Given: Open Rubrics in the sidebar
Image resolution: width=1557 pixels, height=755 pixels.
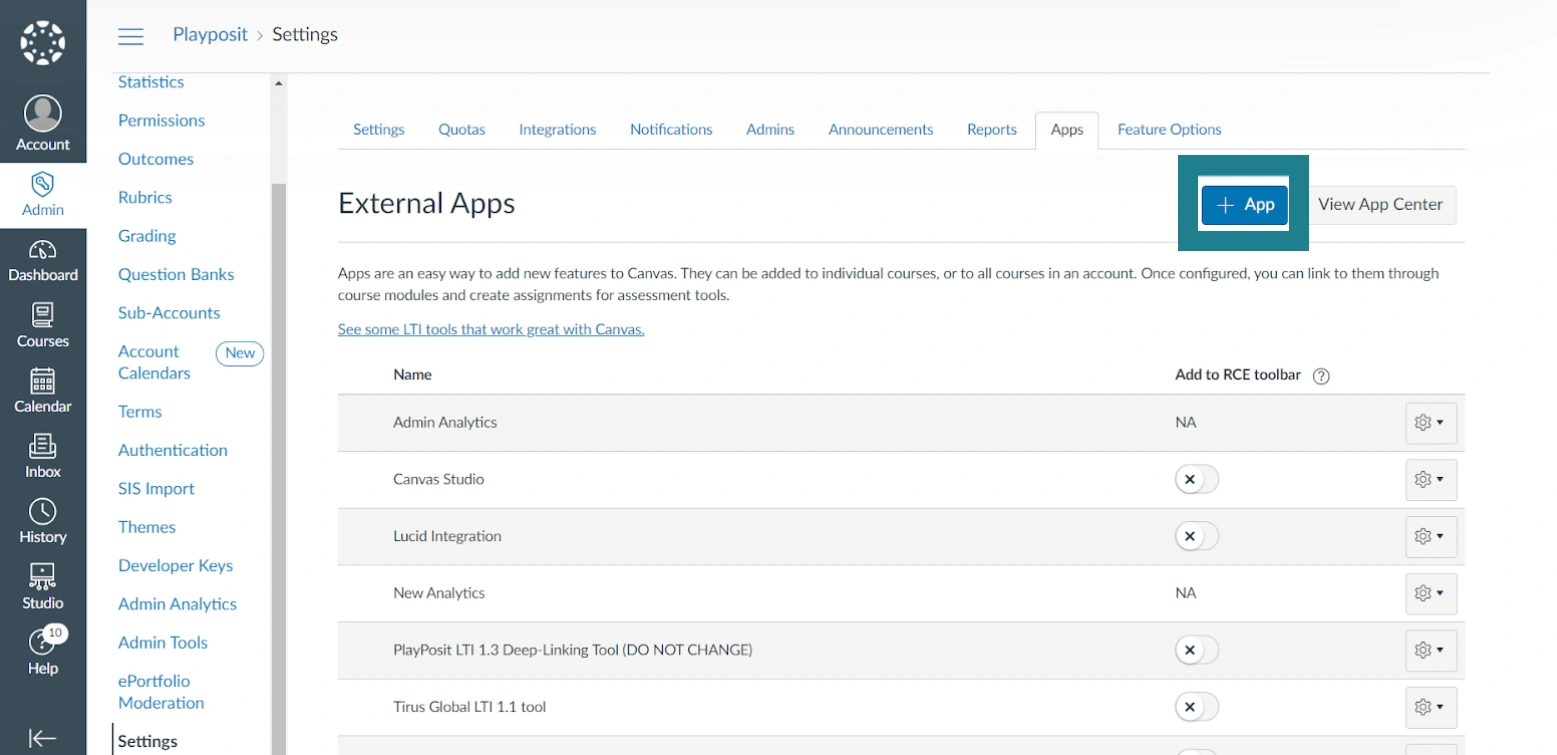Looking at the screenshot, I should (x=145, y=198).
